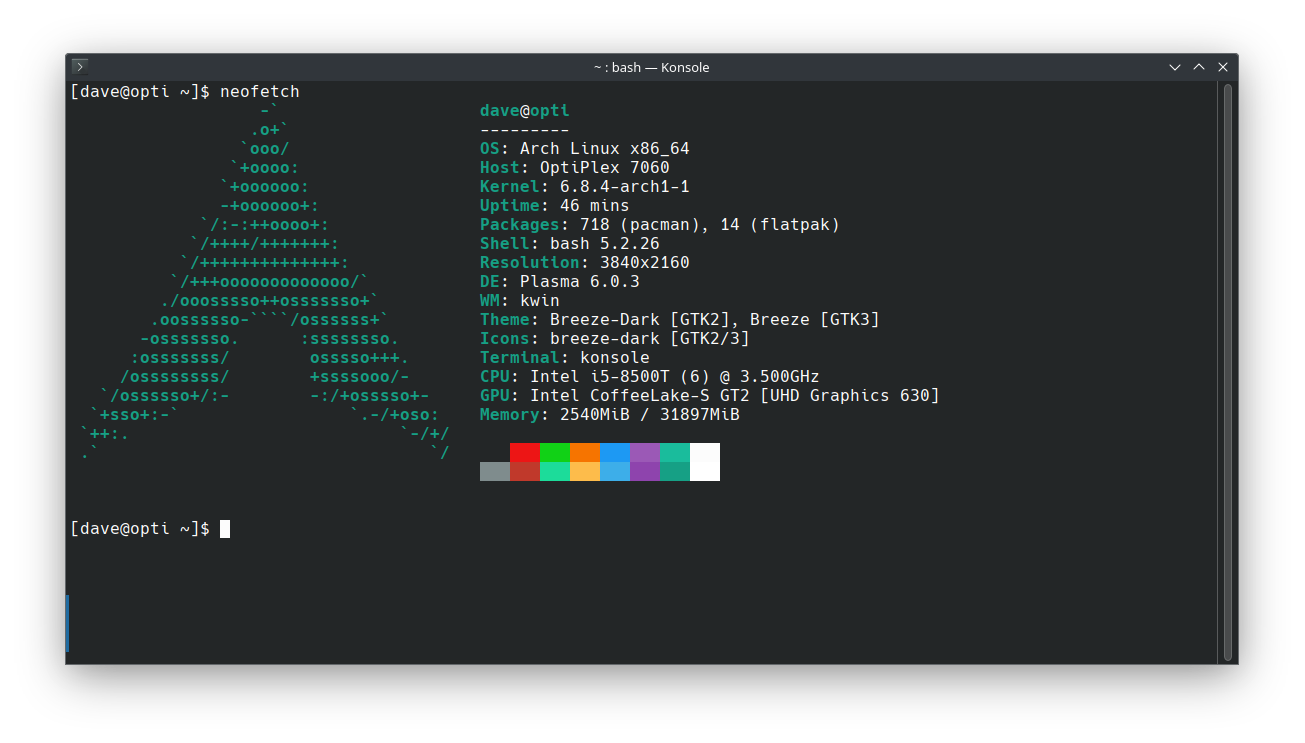Click the "Host: OptiPlex 7060" line

tap(574, 168)
